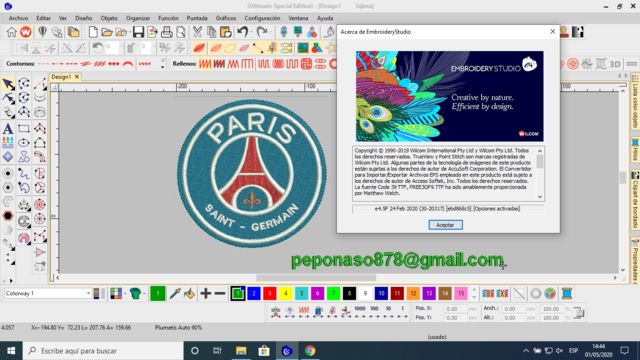Viewport: 640px width, 360px height.
Task: Apply color with the paint bucket icon
Action: tap(189, 293)
